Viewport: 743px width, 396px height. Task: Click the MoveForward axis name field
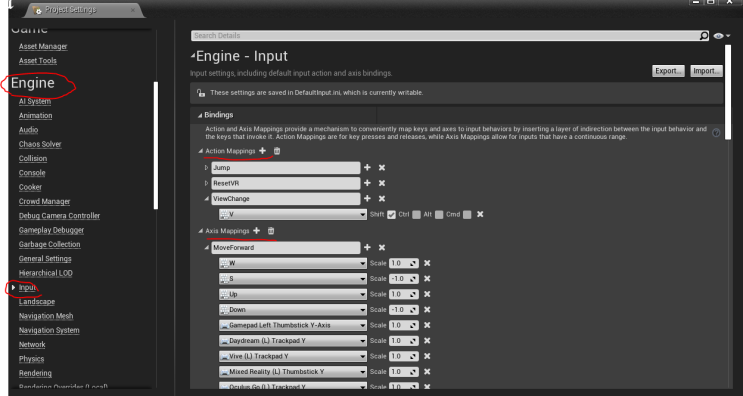(x=286, y=247)
